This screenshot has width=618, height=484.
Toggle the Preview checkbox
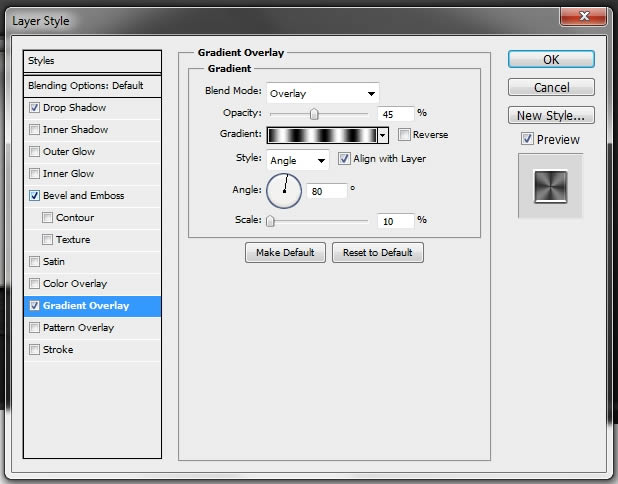point(527,139)
